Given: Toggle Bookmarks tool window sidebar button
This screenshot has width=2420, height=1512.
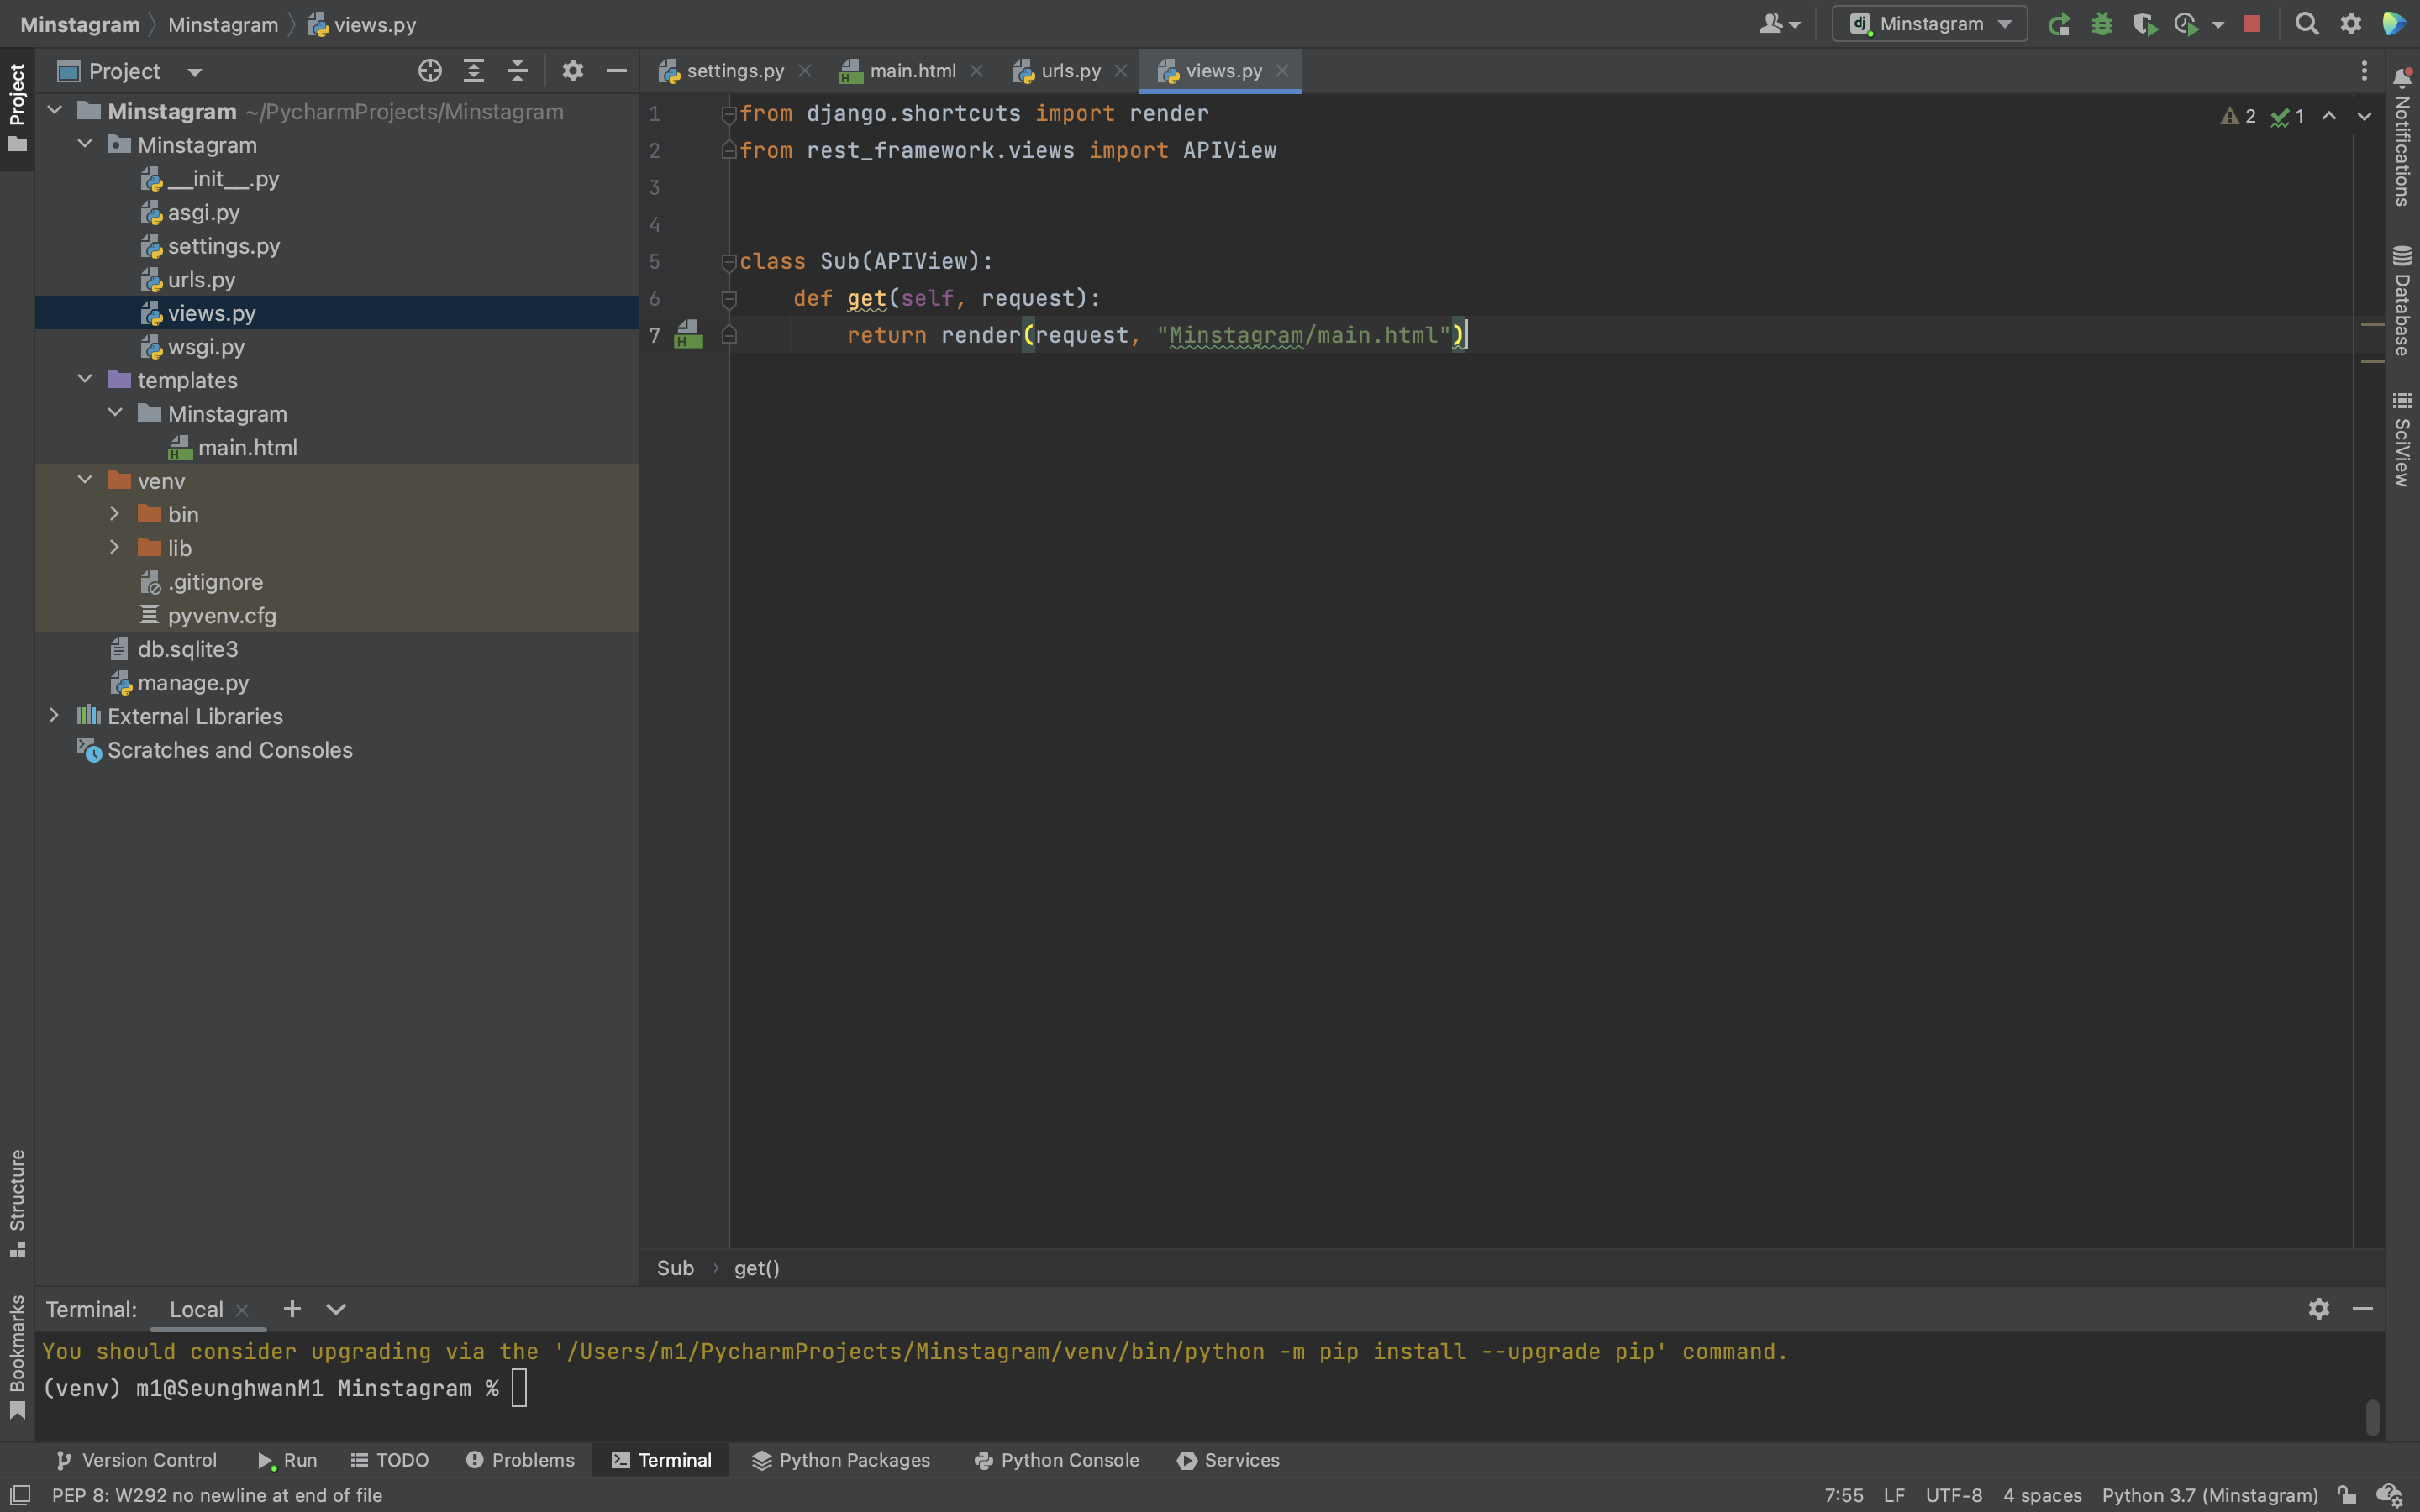Looking at the screenshot, I should [x=17, y=1357].
